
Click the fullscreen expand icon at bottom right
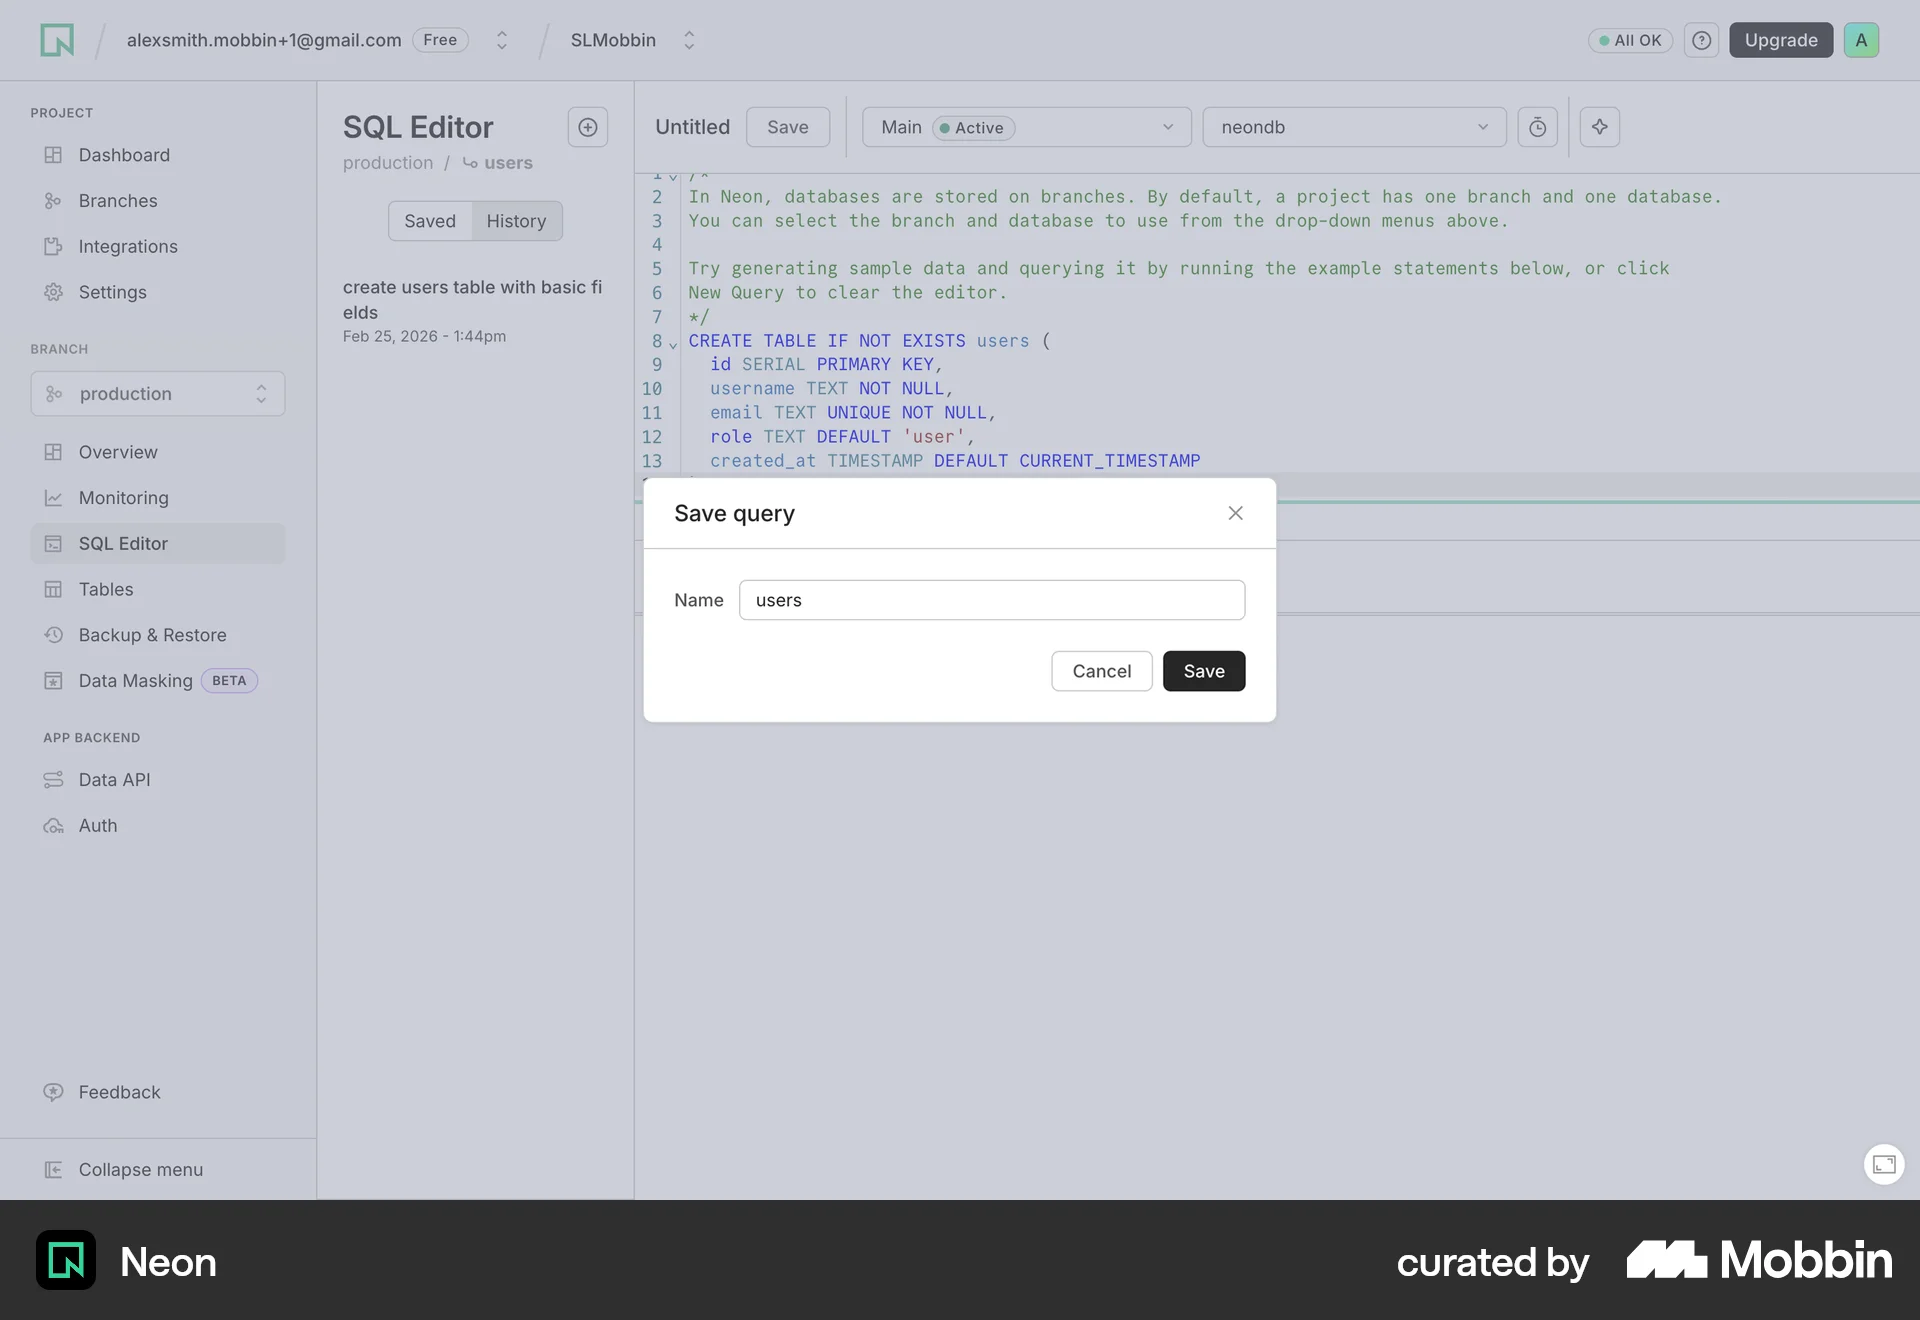point(1884,1164)
